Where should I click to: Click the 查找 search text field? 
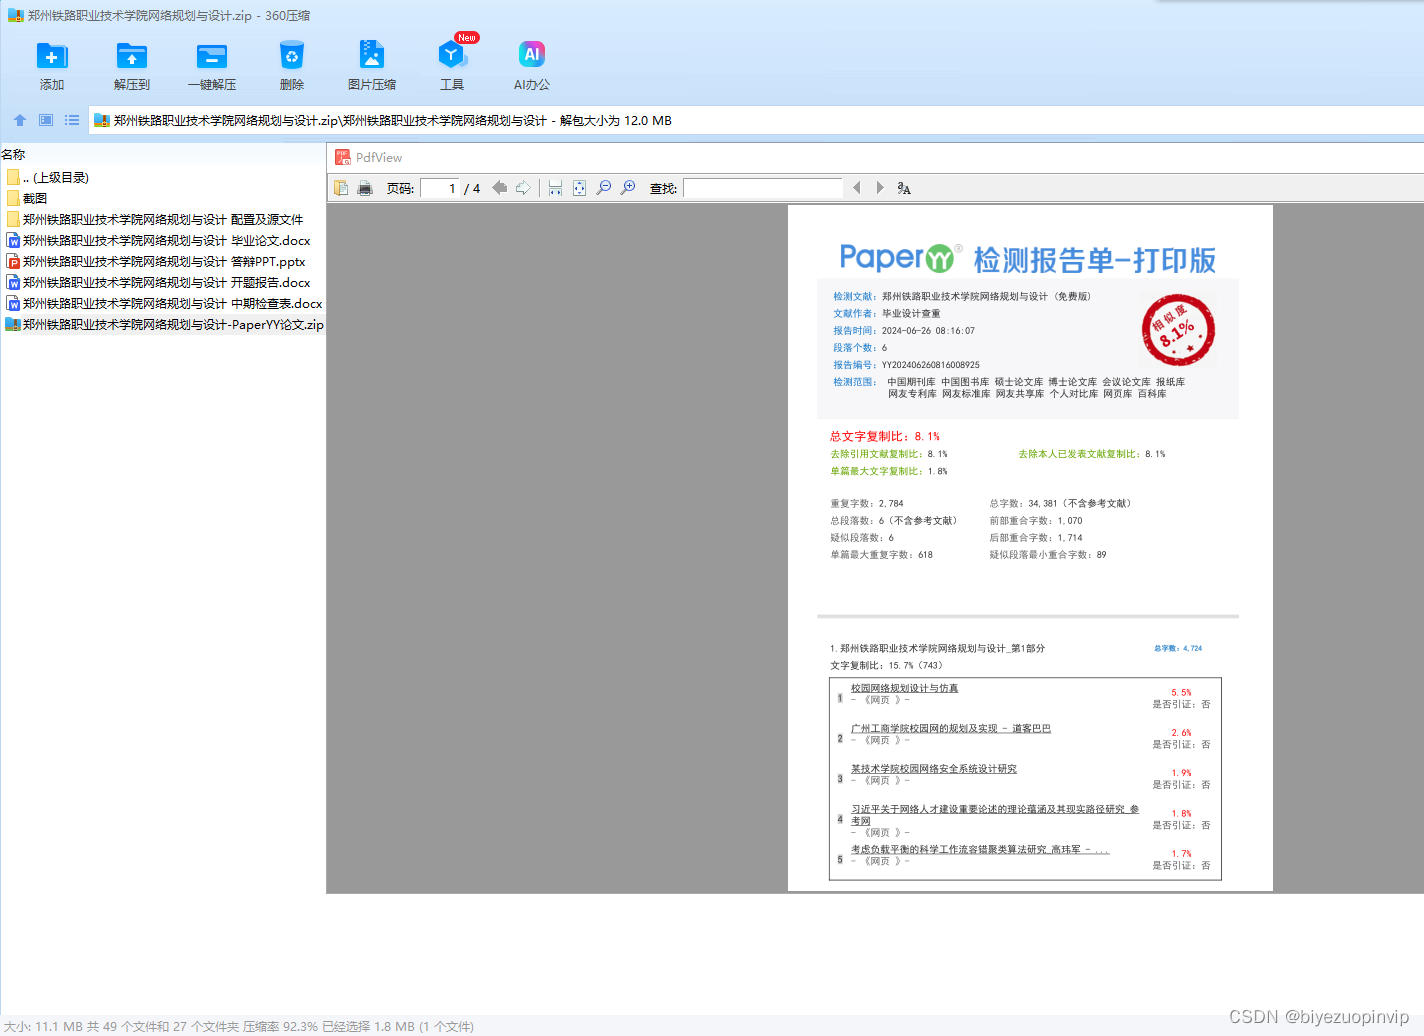point(763,188)
